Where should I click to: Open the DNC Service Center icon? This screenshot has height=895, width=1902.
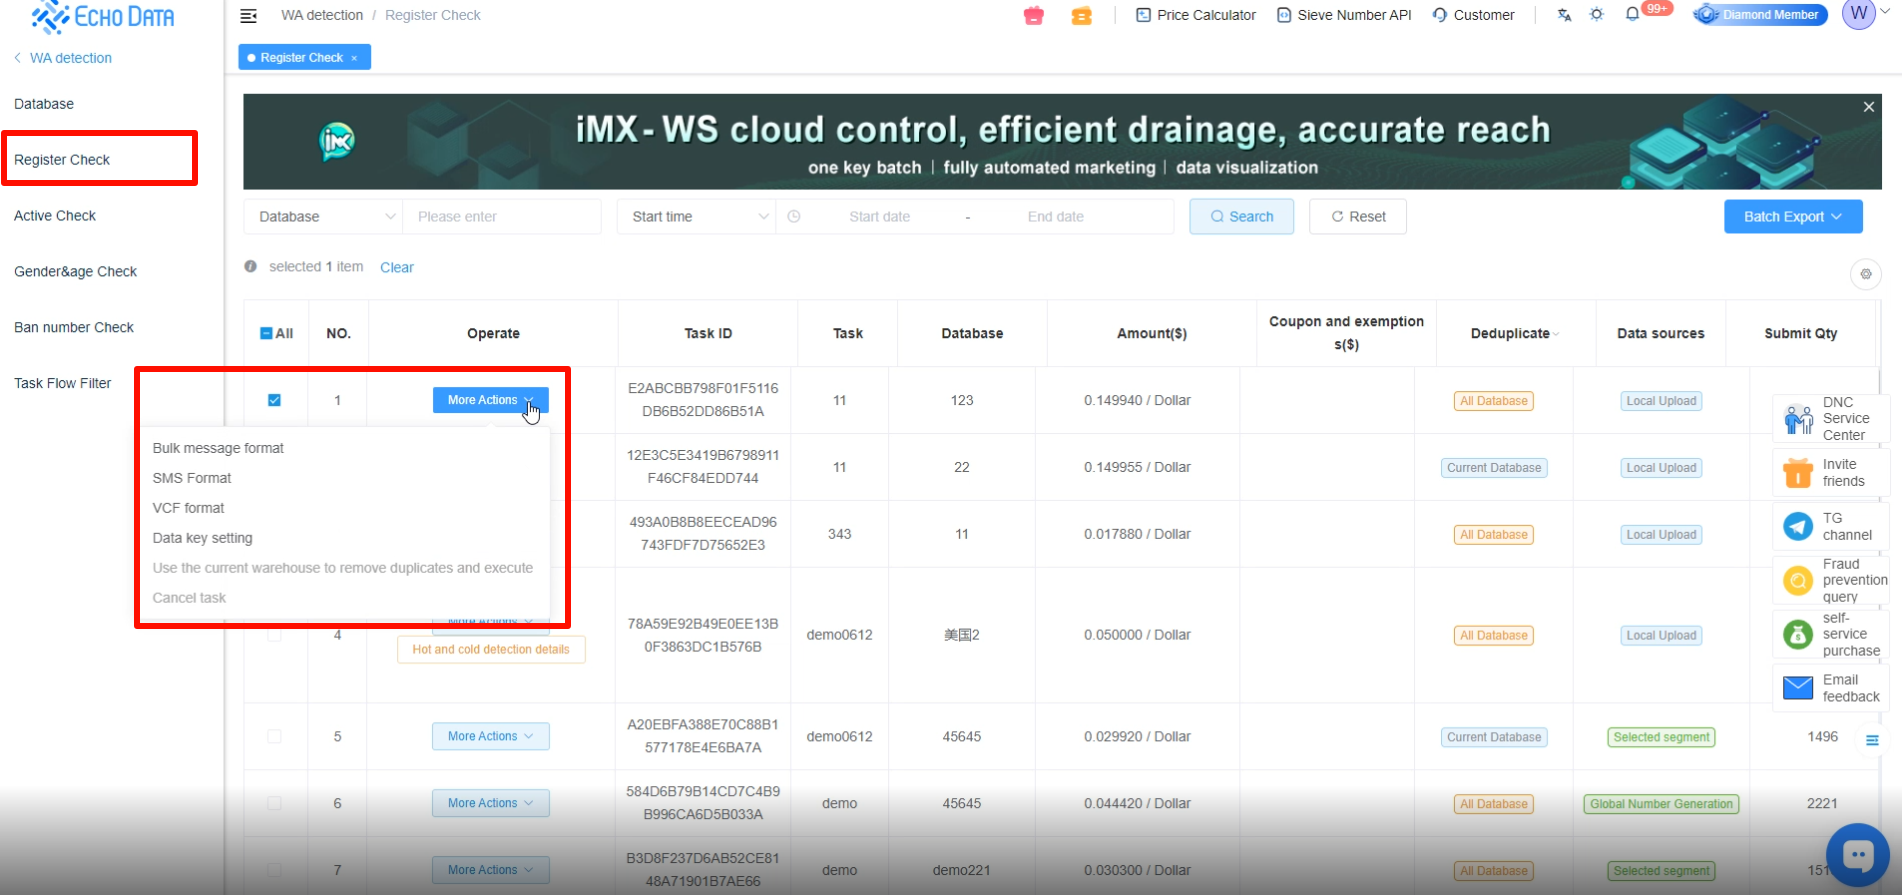[x=1798, y=419]
